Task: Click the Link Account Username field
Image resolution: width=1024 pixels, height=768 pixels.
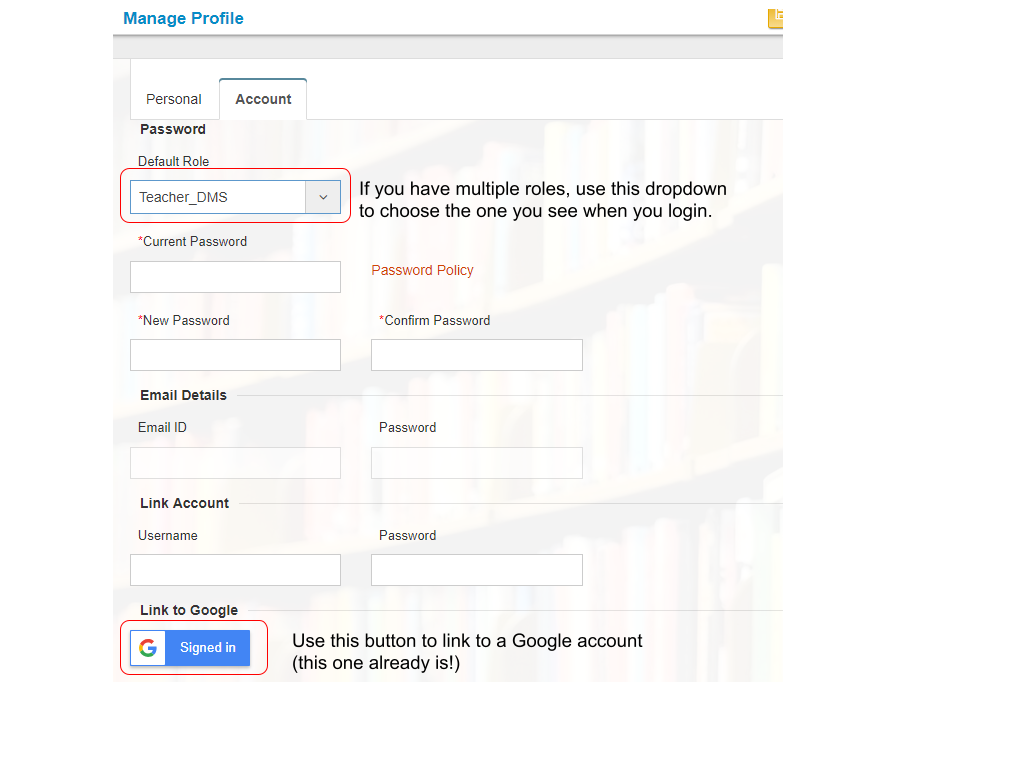Action: 235,570
